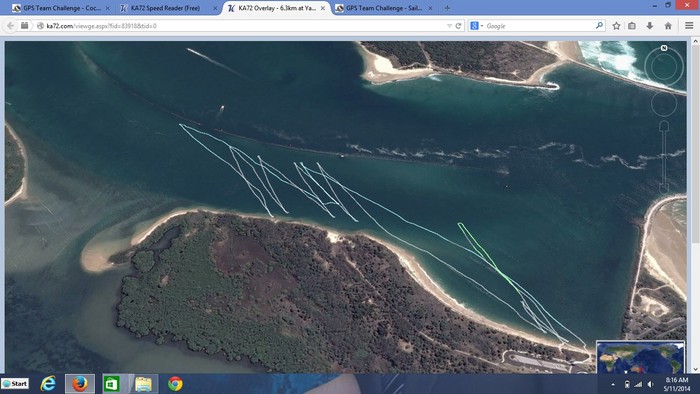
Task: Show the bookmarks list icon
Action: [x=632, y=26]
